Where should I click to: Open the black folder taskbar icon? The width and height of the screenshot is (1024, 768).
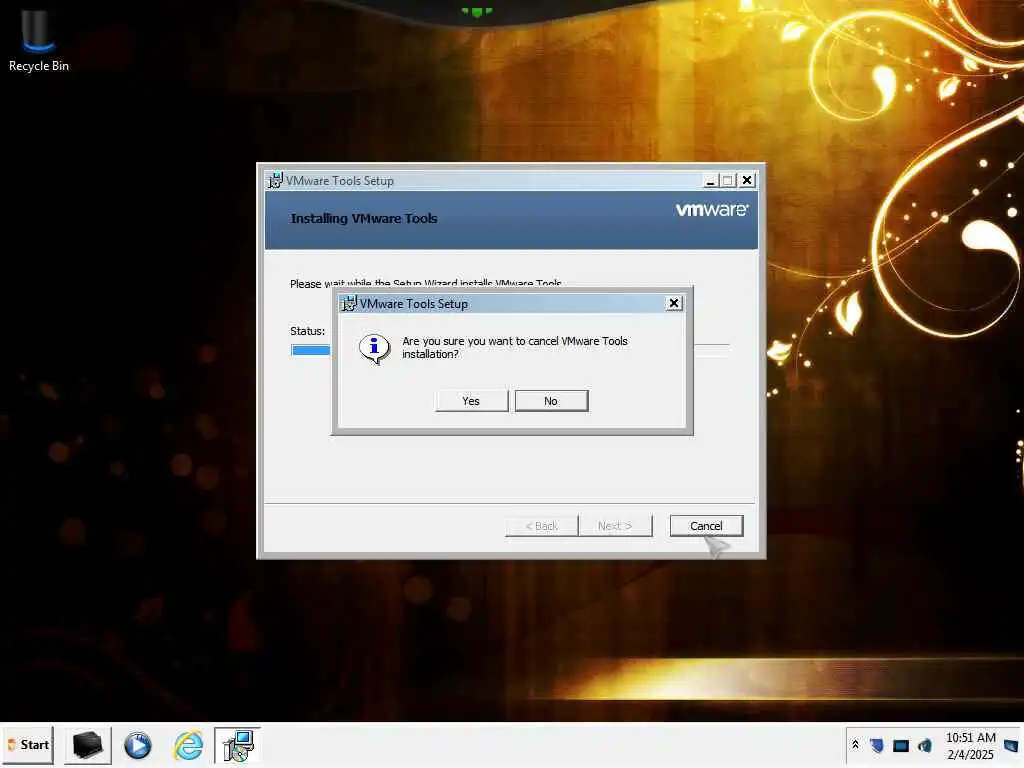(x=88, y=745)
